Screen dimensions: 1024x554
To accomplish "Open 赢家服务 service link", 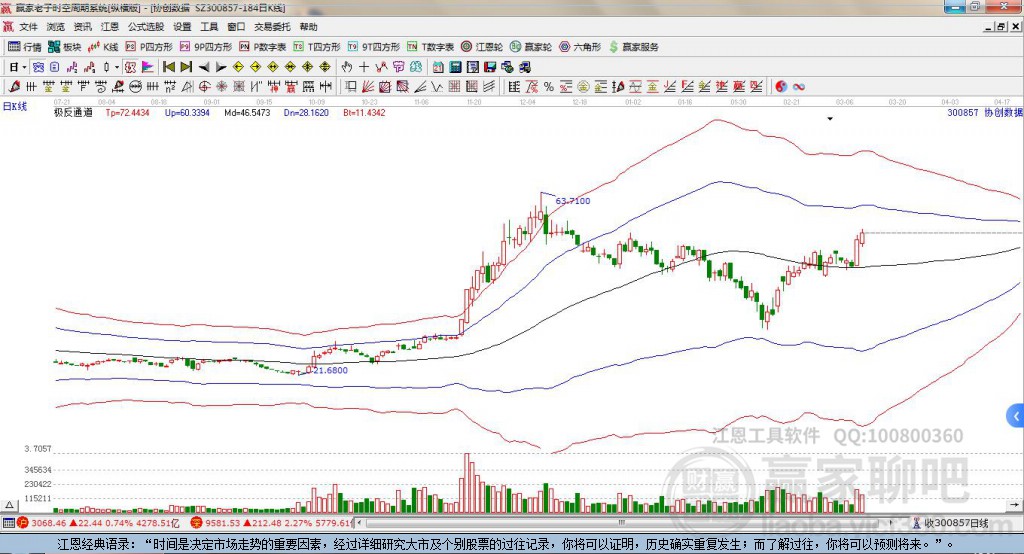I will [633, 47].
